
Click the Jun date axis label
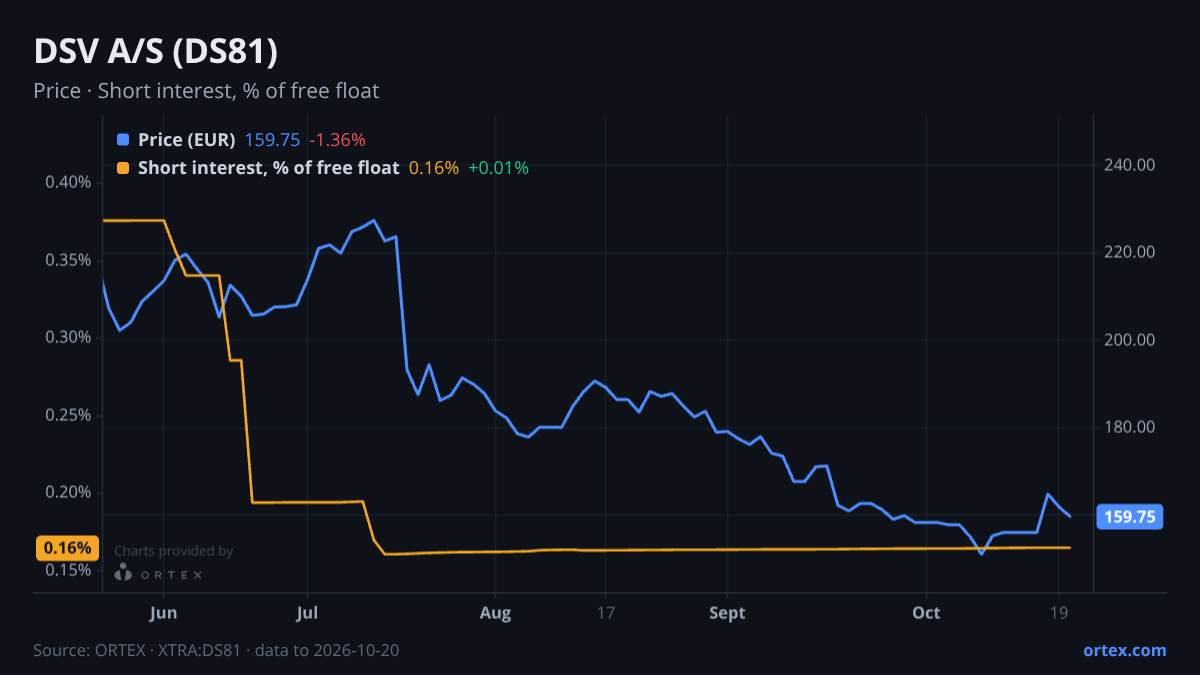163,613
